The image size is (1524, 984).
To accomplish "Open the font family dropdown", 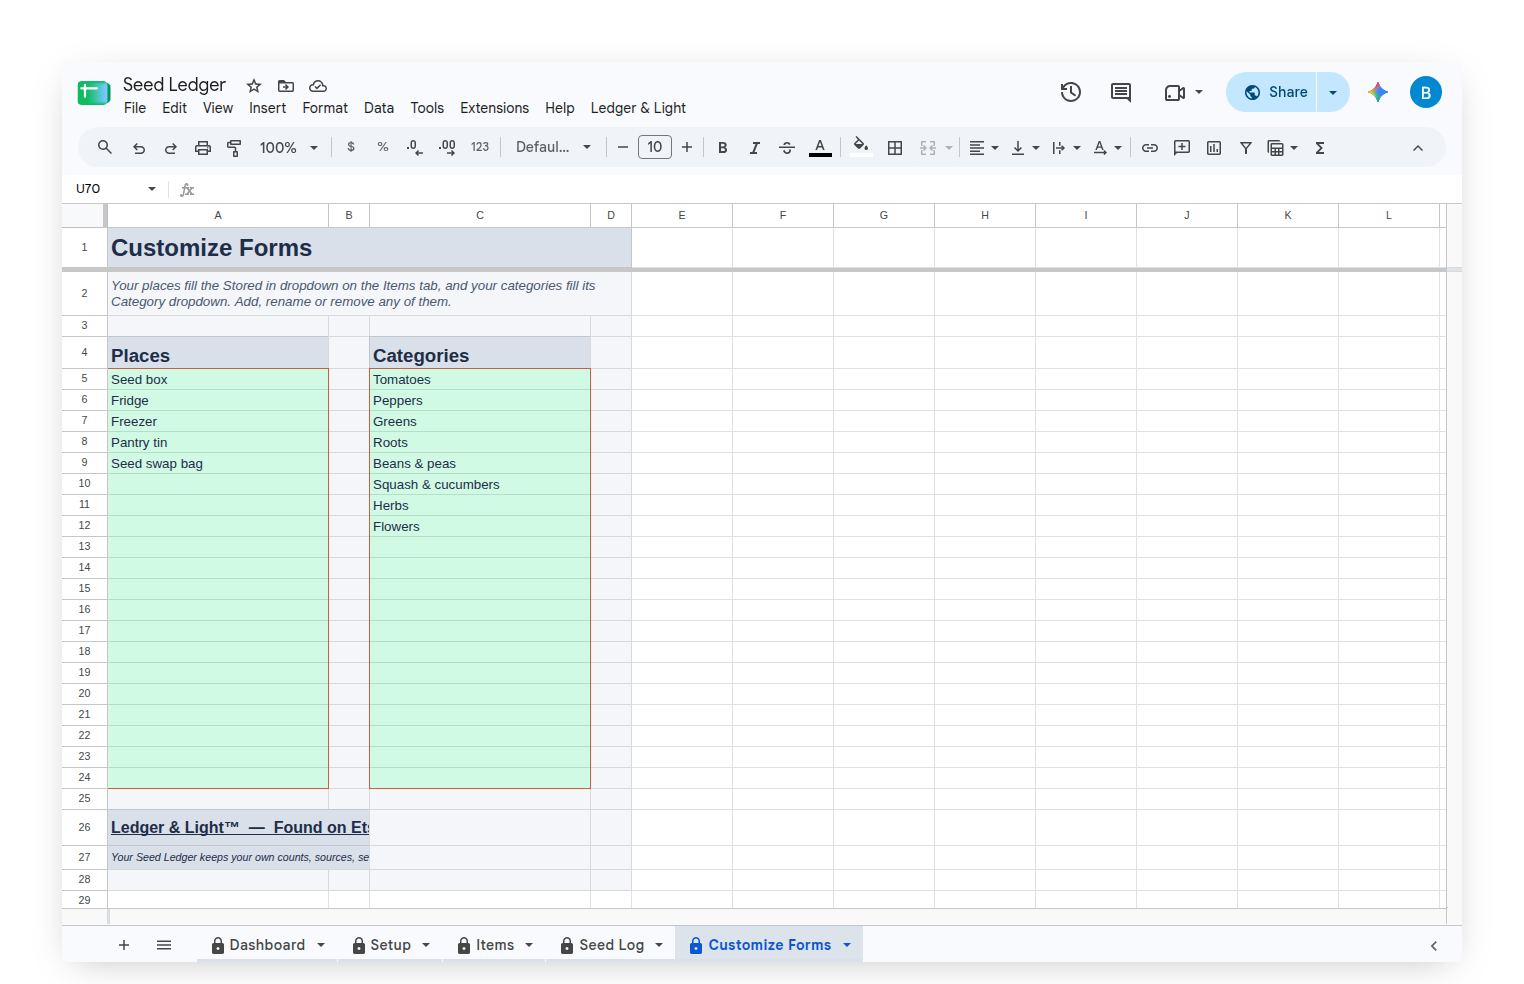I will pos(553,147).
